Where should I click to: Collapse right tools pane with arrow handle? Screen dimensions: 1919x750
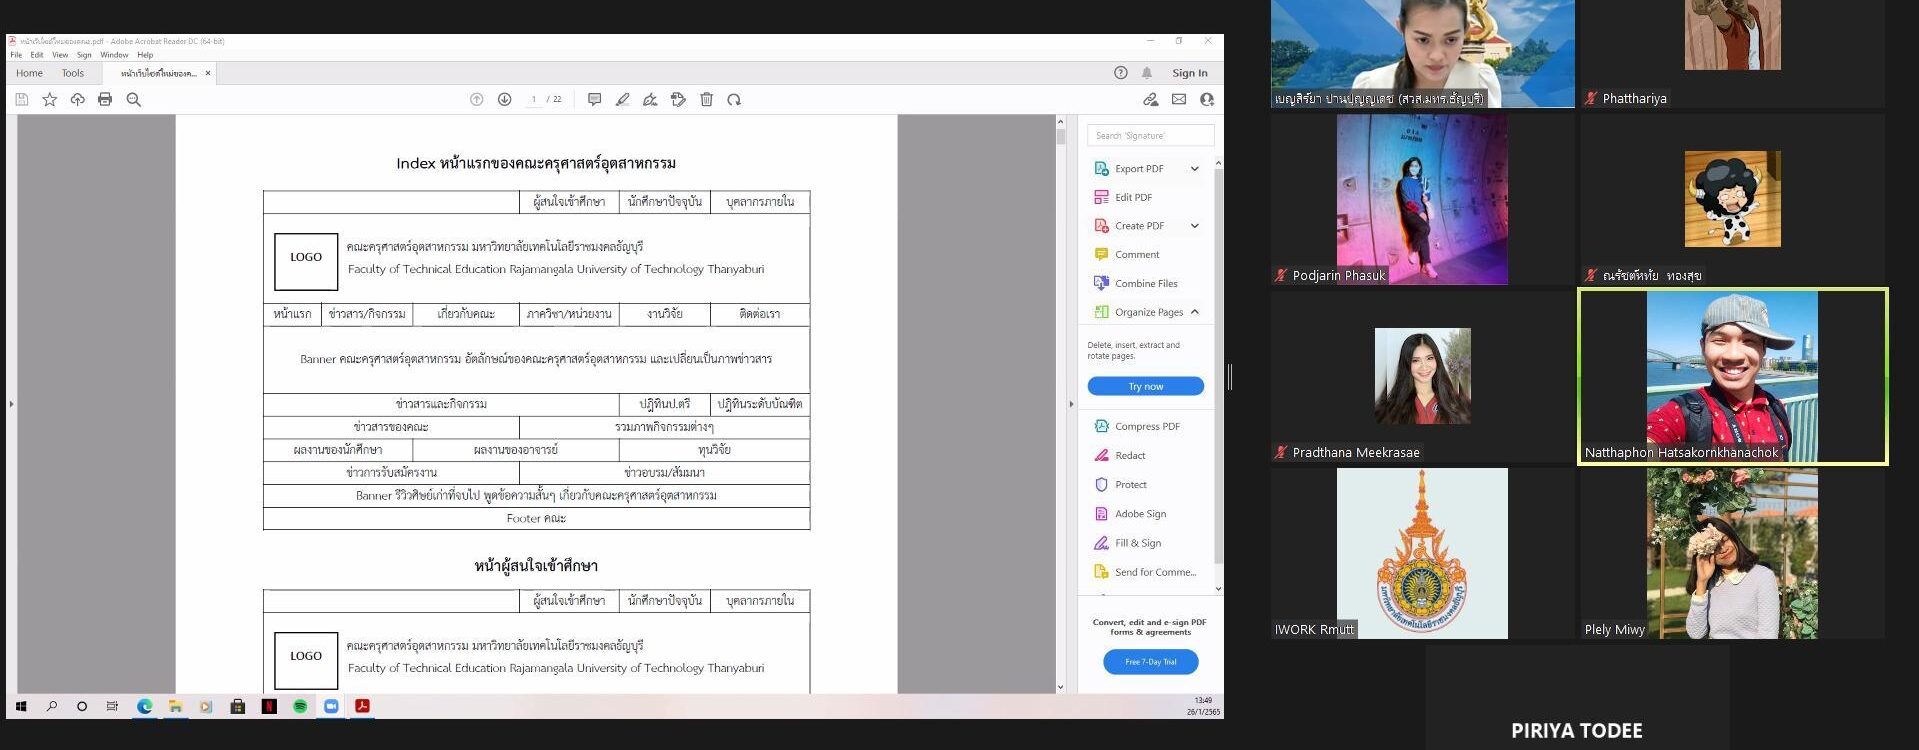[1071, 404]
